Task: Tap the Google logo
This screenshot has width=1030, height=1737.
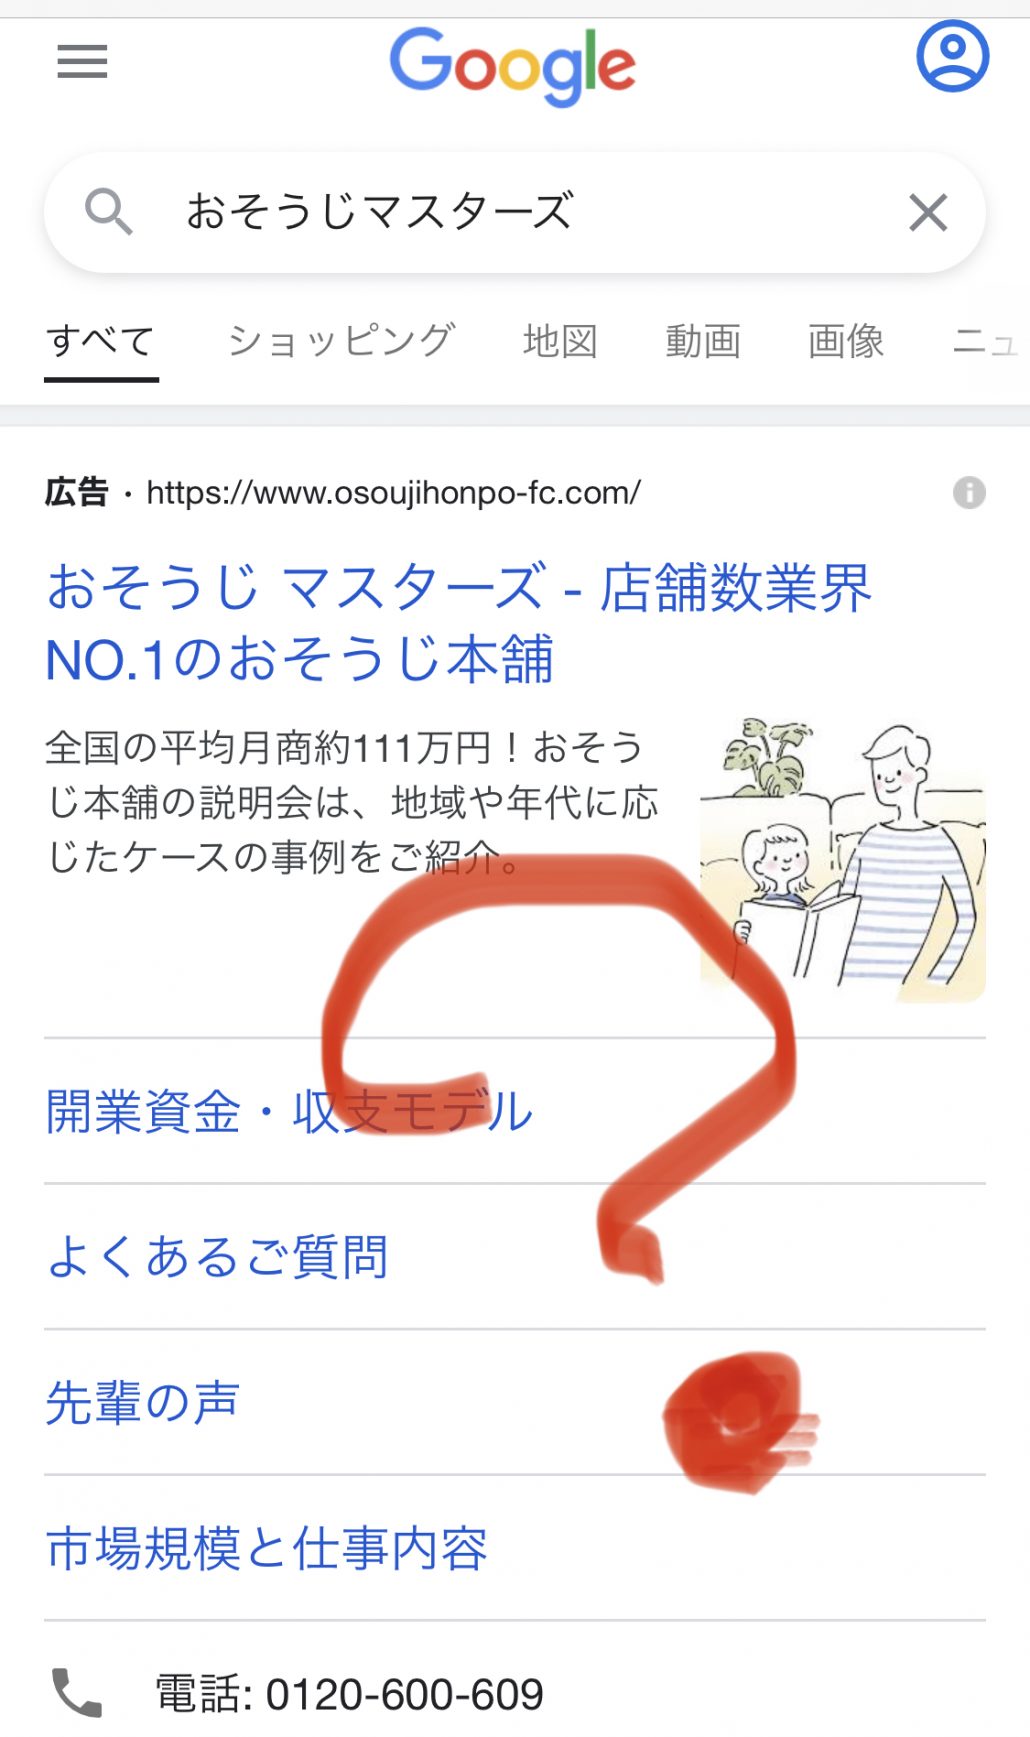Action: point(512,66)
